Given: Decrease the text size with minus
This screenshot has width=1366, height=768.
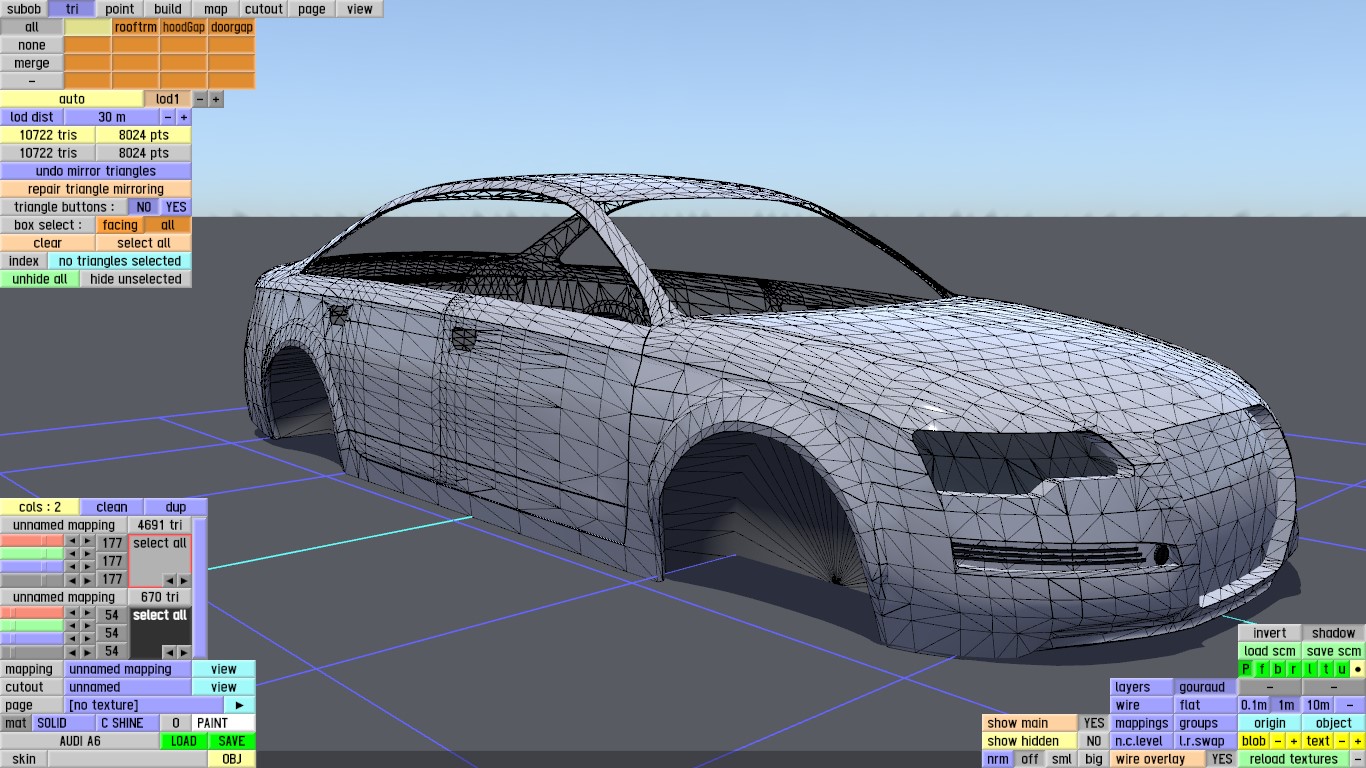Looking at the screenshot, I should [1342, 741].
